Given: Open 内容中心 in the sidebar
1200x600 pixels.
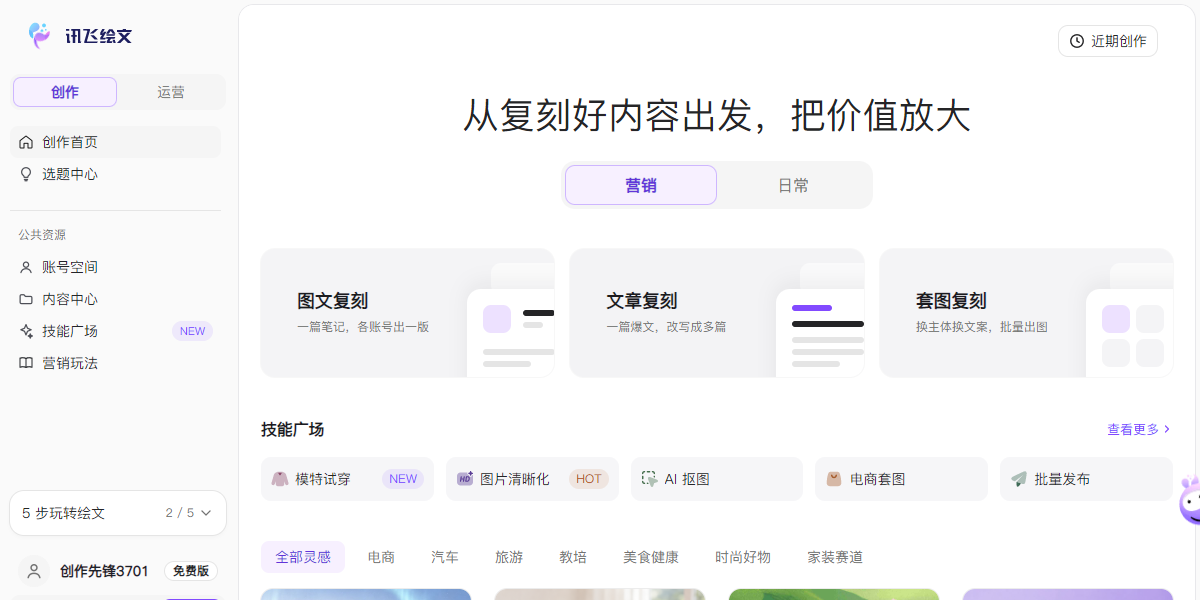Looking at the screenshot, I should click(115, 299).
